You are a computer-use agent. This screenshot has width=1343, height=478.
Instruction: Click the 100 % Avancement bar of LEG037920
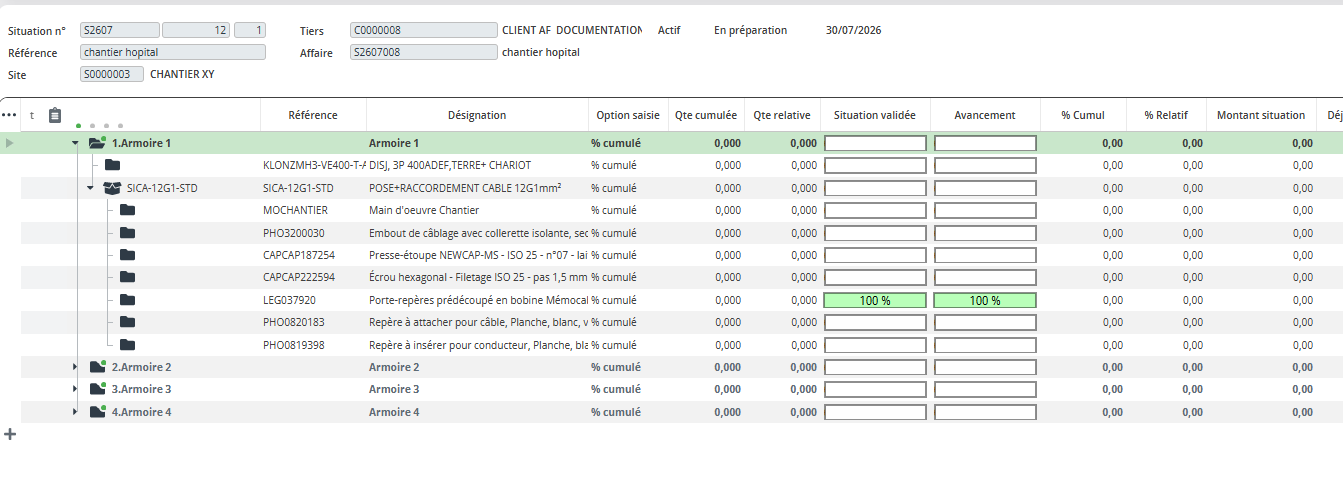pos(985,300)
